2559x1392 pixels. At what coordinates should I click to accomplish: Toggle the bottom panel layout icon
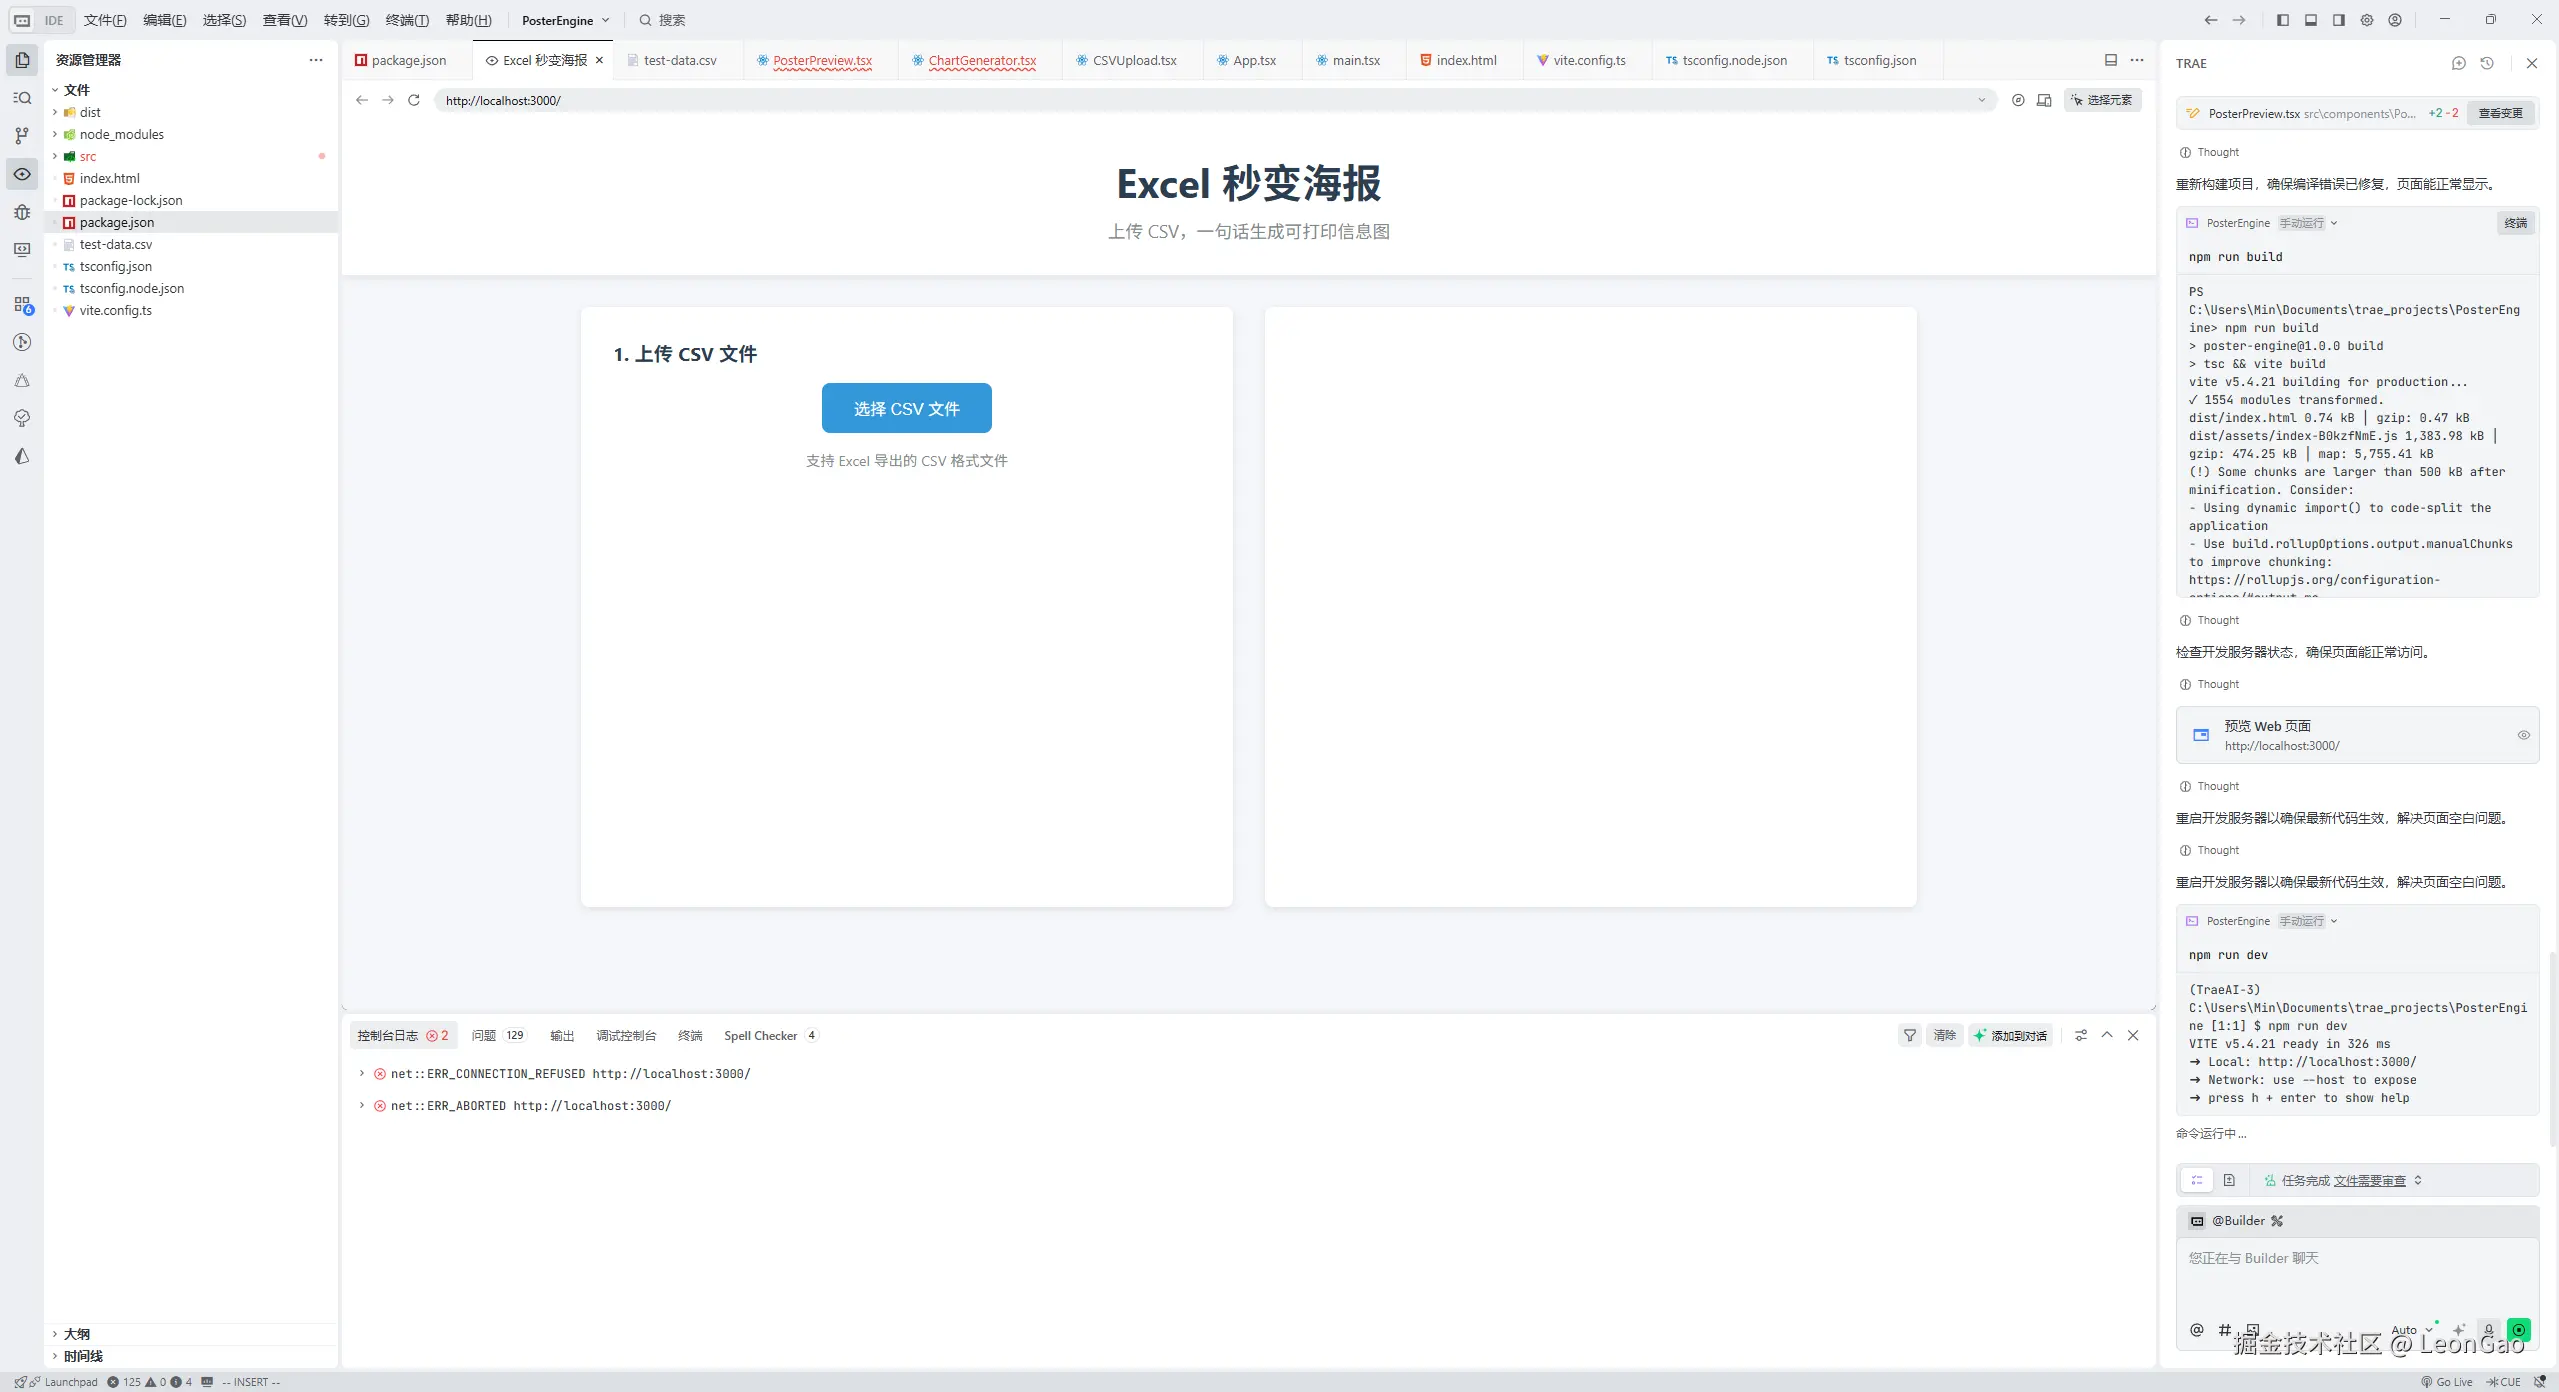[x=2310, y=20]
